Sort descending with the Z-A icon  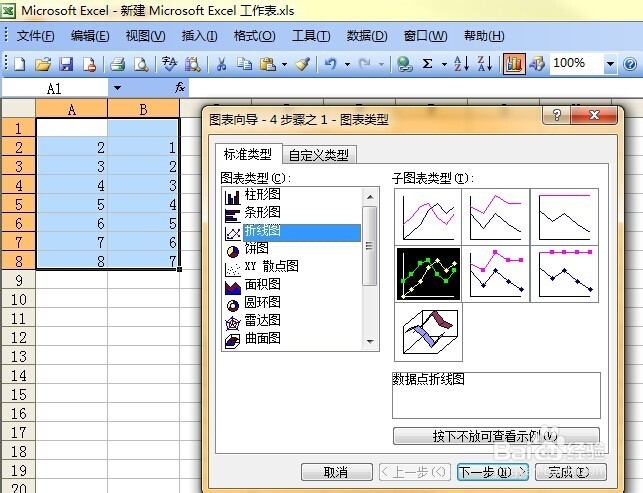click(x=485, y=64)
